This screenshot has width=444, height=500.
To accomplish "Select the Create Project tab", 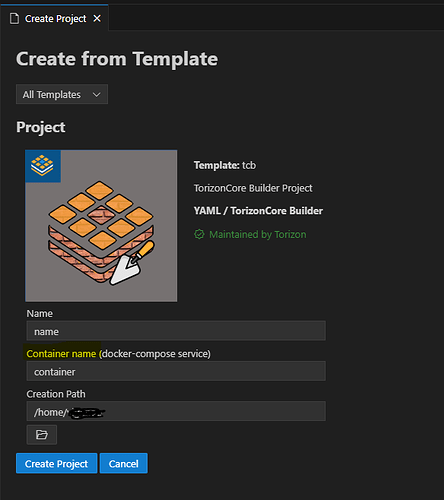I will [55, 19].
